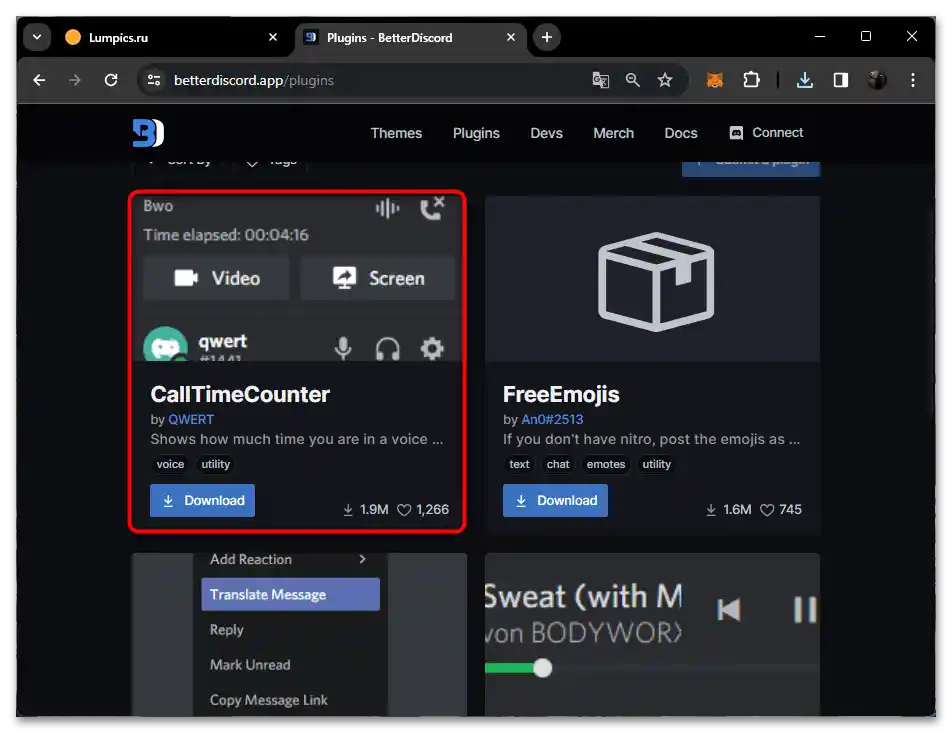Click the Connect link
Image resolution: width=952 pixels, height=733 pixels.
pos(766,132)
